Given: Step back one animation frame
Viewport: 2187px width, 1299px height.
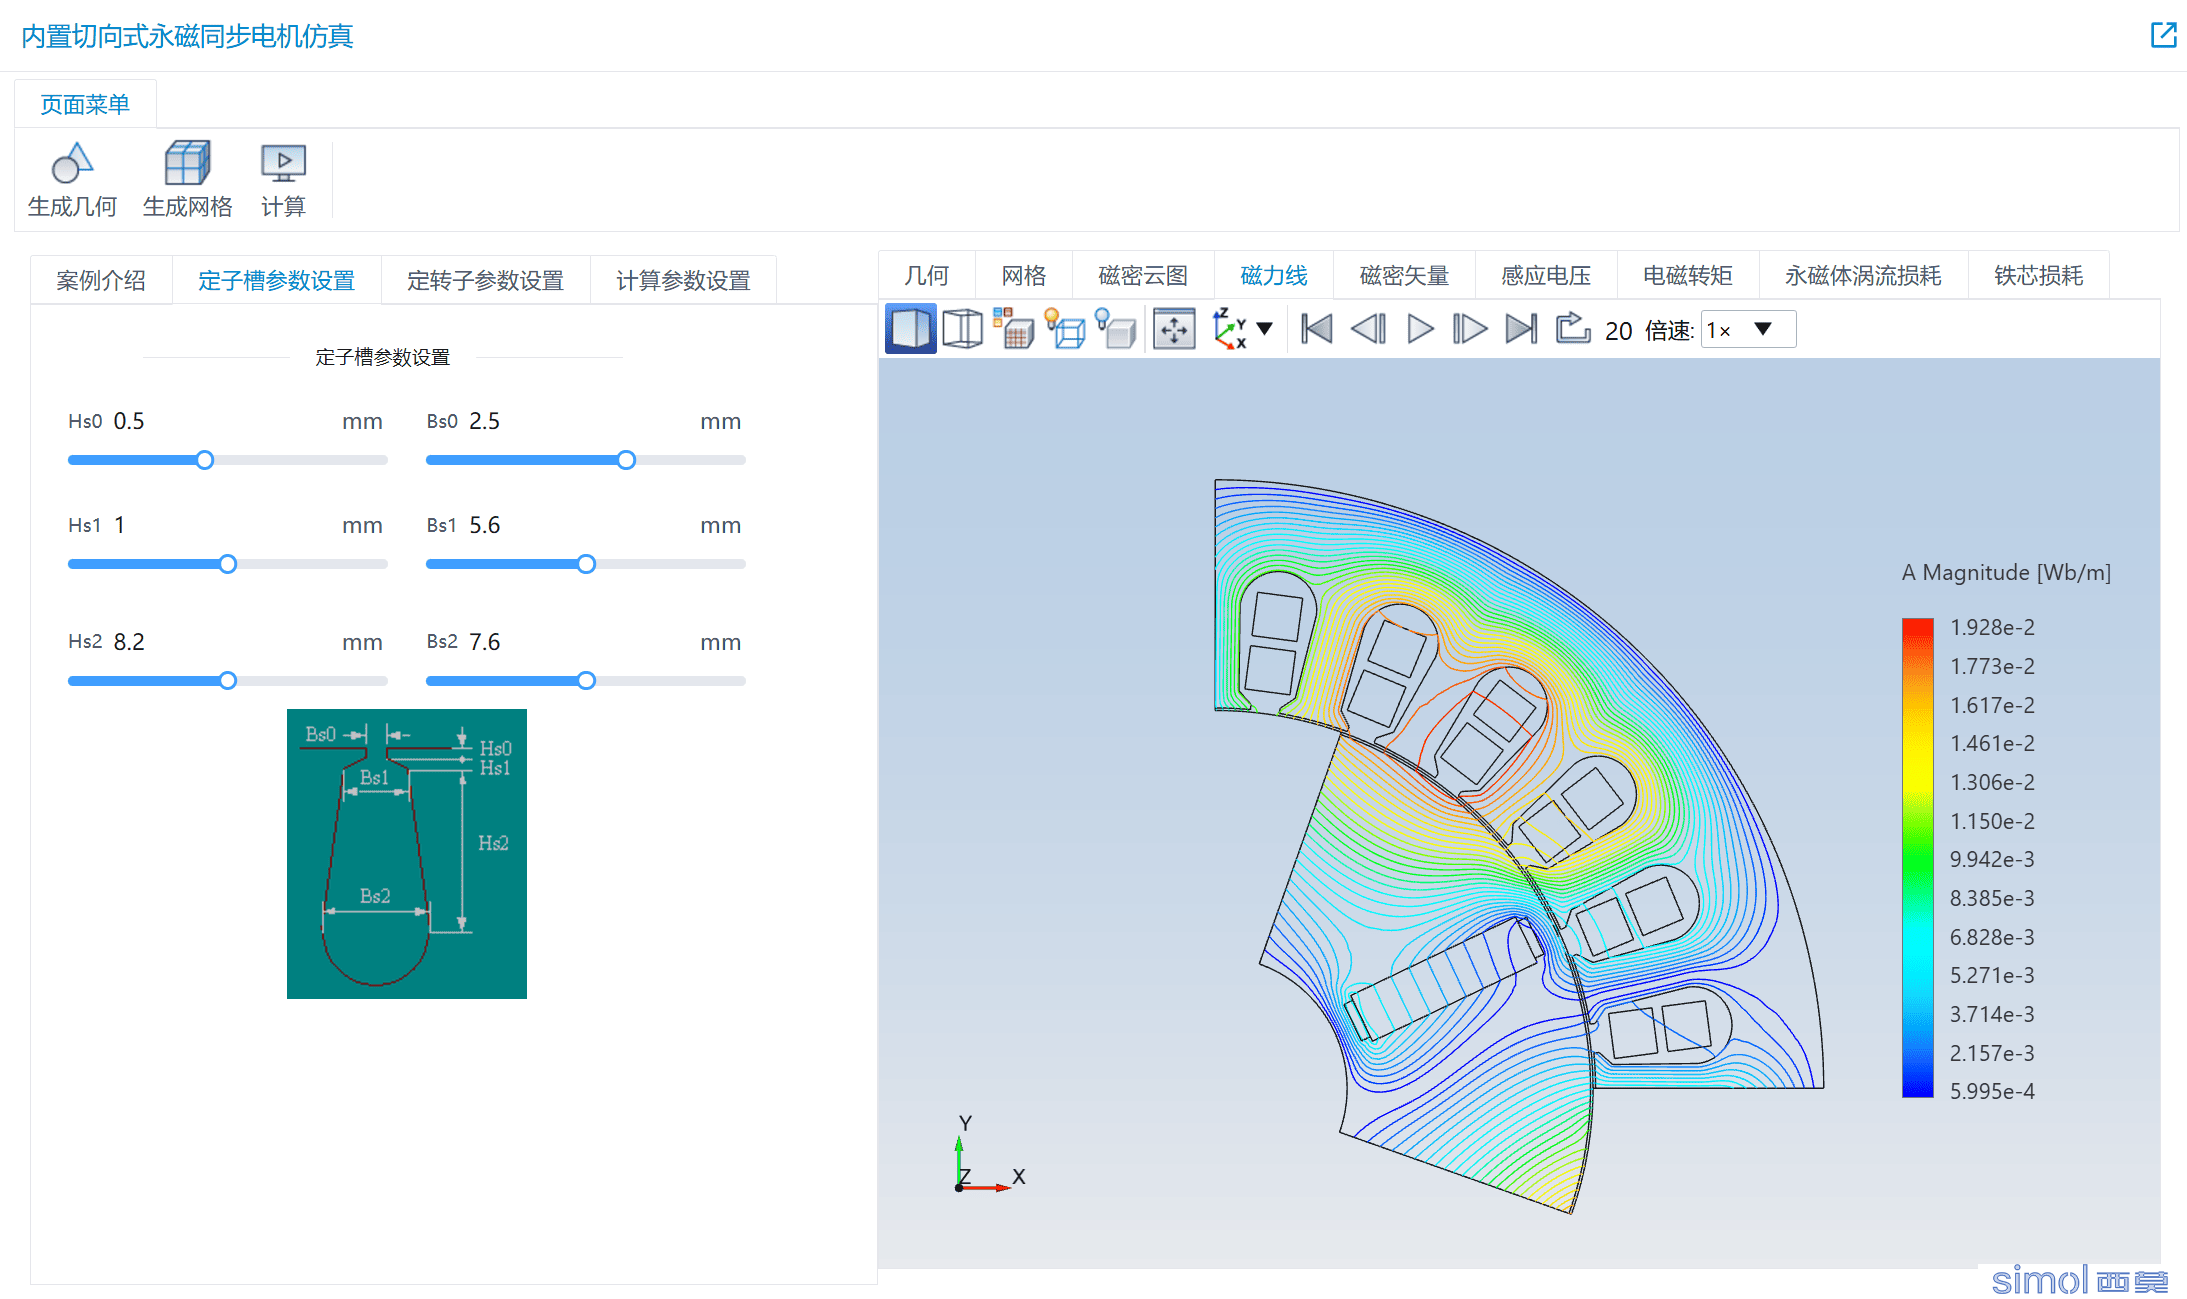Looking at the screenshot, I should 1368,329.
